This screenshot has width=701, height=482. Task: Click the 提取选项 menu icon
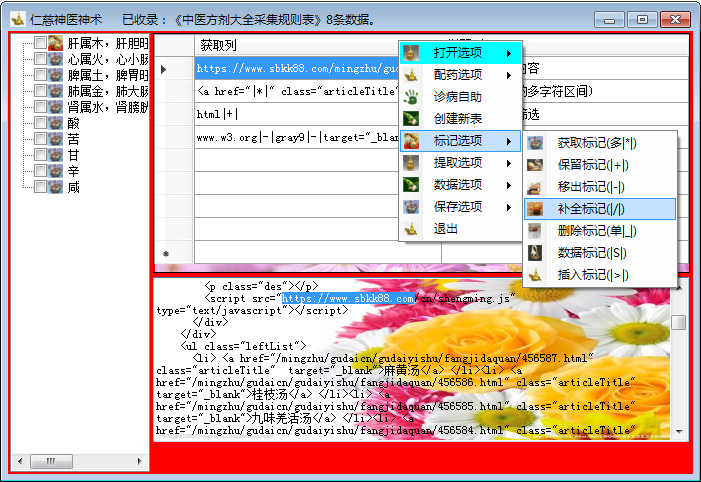click(411, 163)
